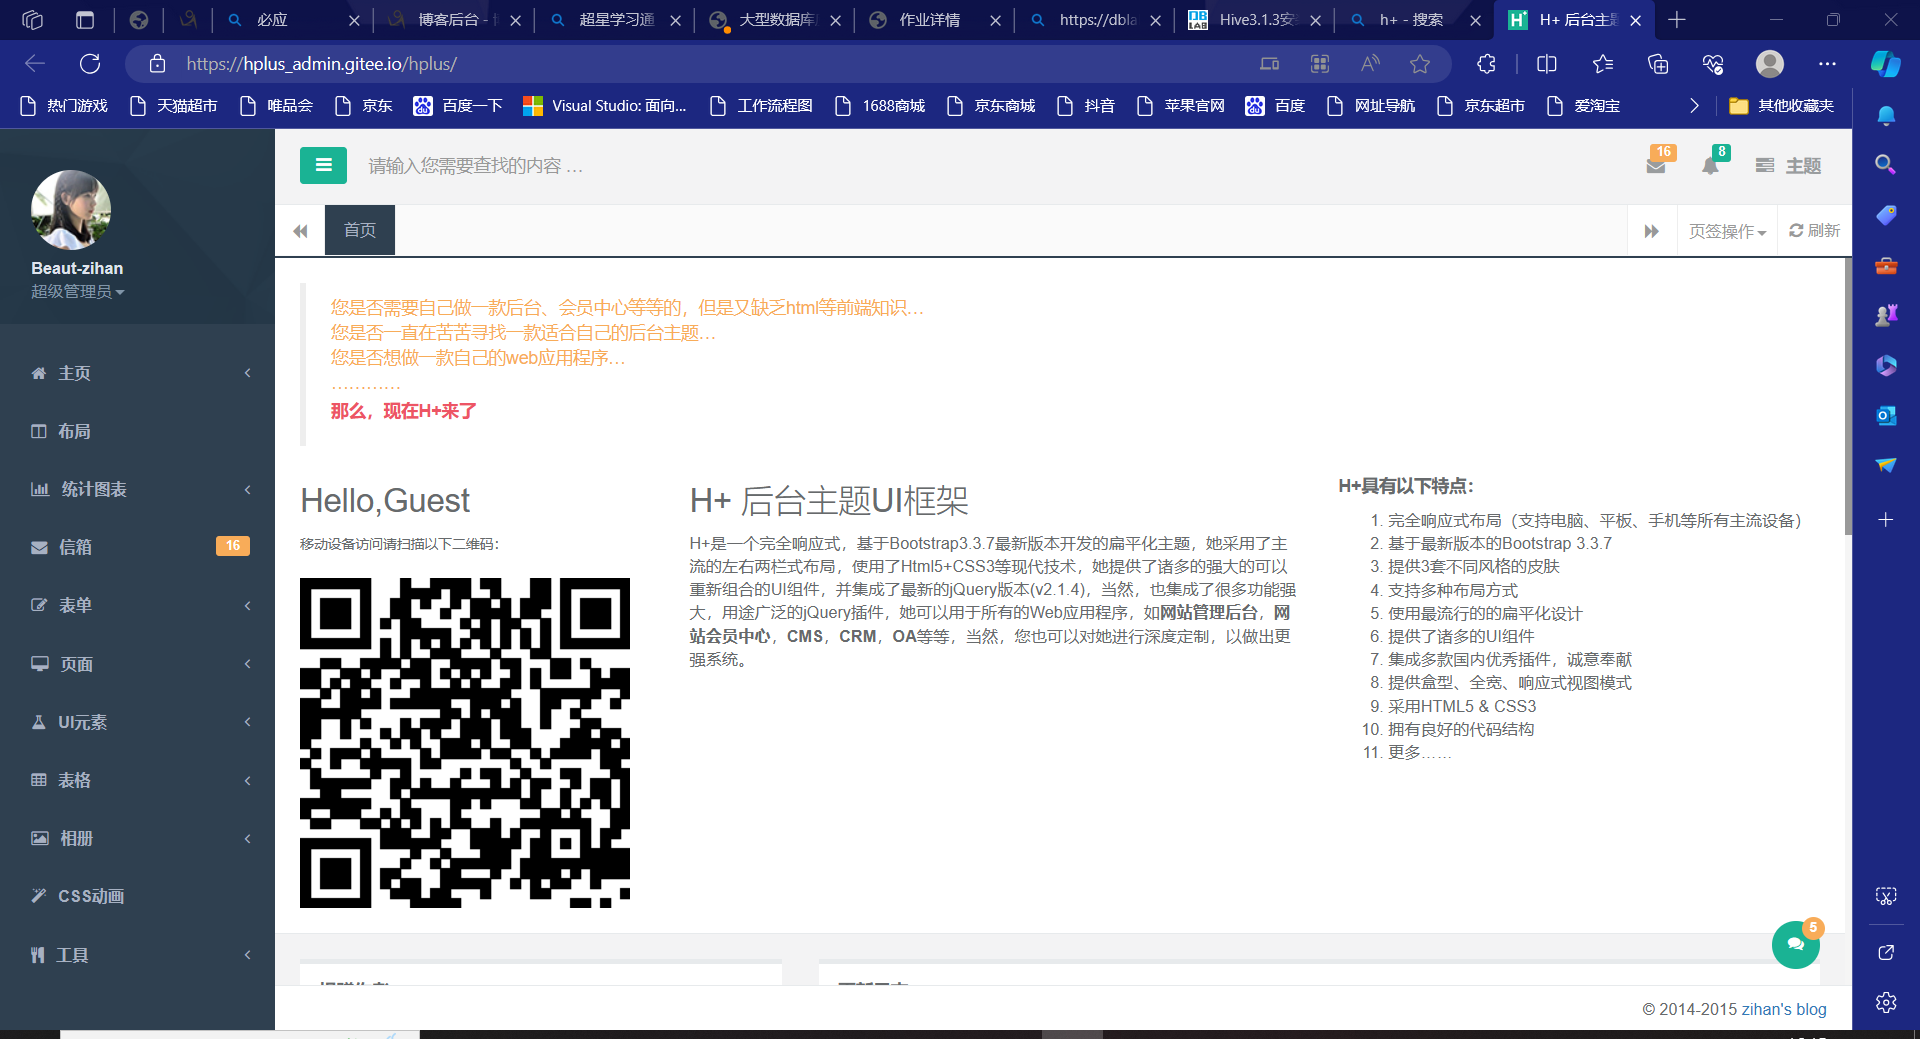Open a new browser tab

pyautogui.click(x=1677, y=20)
